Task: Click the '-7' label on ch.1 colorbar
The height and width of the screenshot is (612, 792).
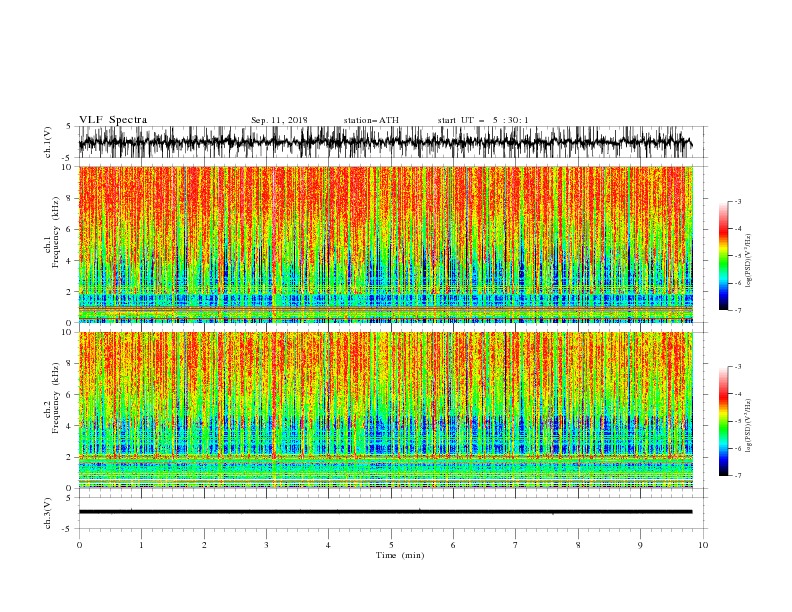Action: pyautogui.click(x=738, y=310)
